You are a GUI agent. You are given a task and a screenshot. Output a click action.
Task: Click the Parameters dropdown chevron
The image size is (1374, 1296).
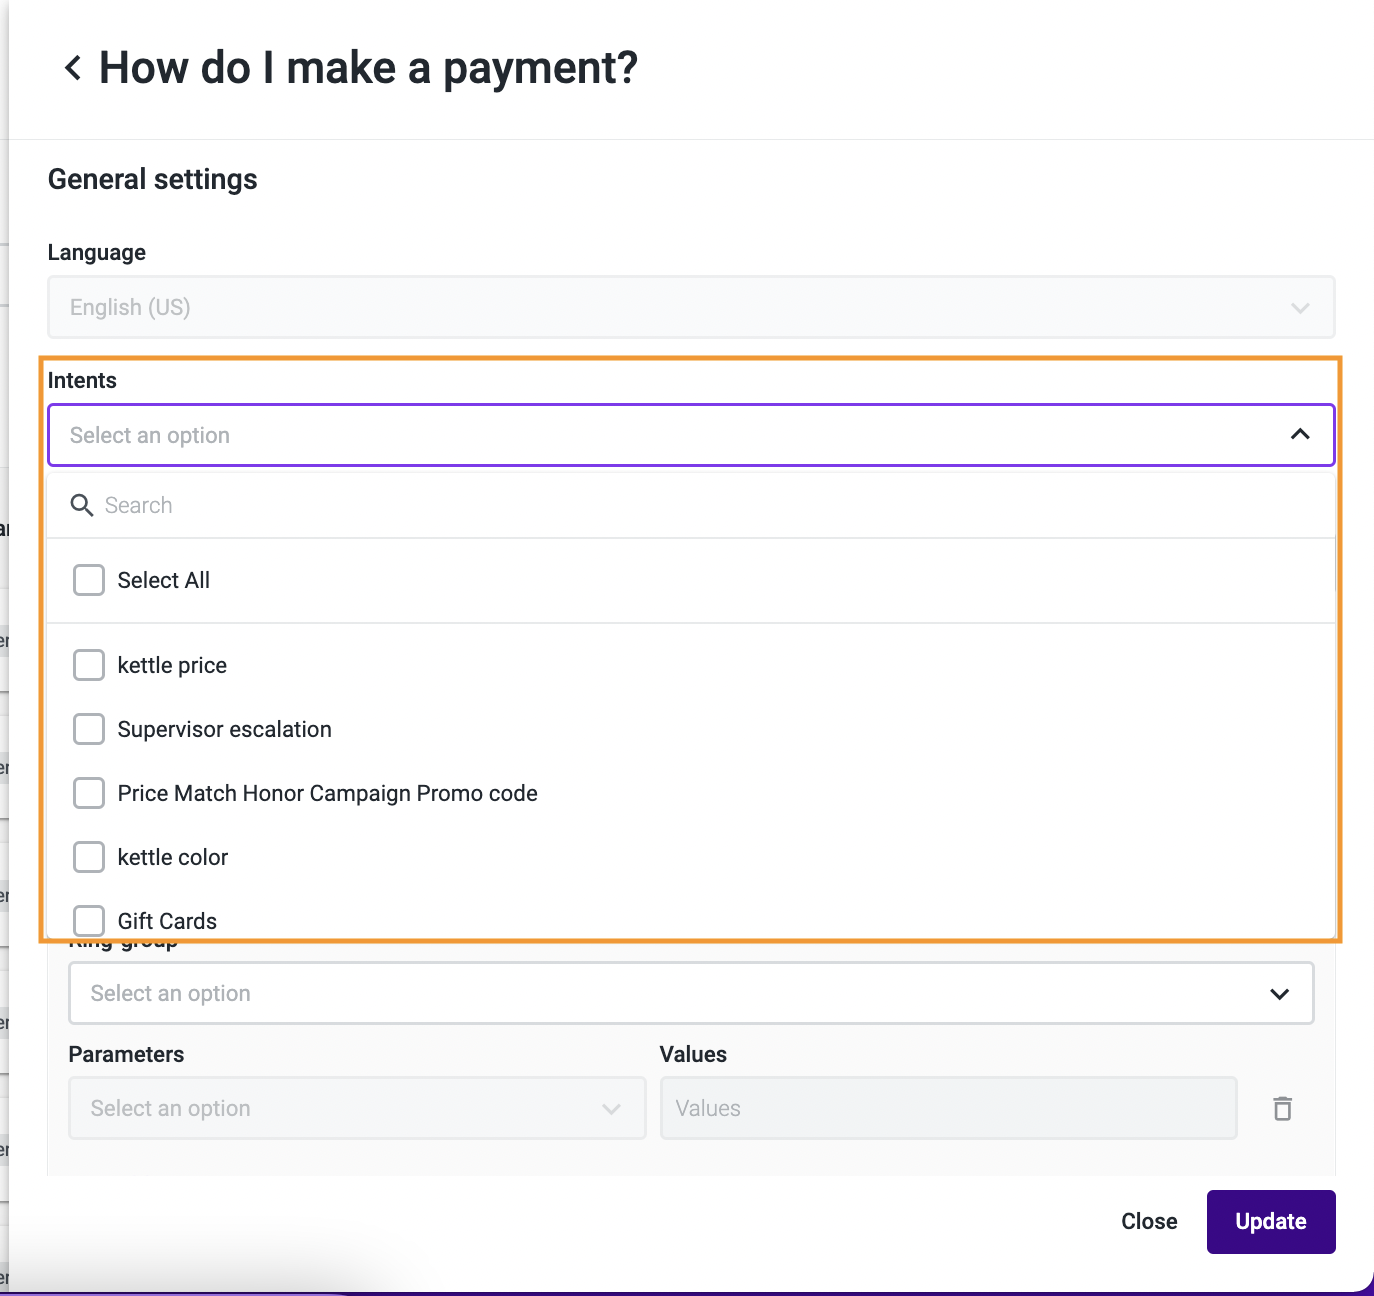click(x=611, y=1109)
